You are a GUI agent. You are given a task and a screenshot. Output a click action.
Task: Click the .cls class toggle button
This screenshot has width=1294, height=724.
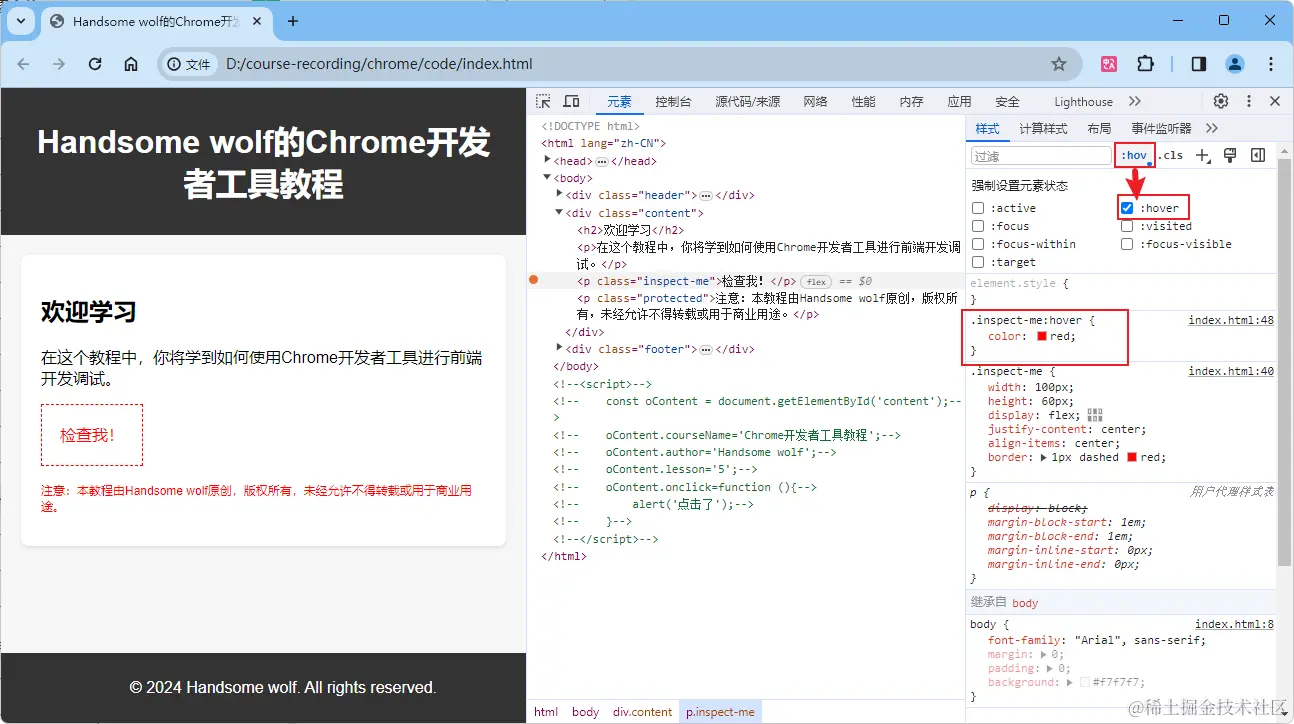1170,156
